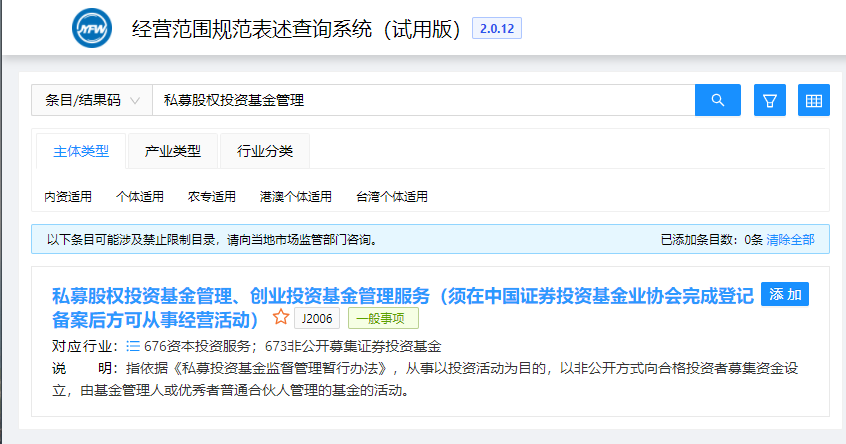The width and height of the screenshot is (846, 444).
Task: Star the J2006 entry as favorite
Action: coord(281,317)
